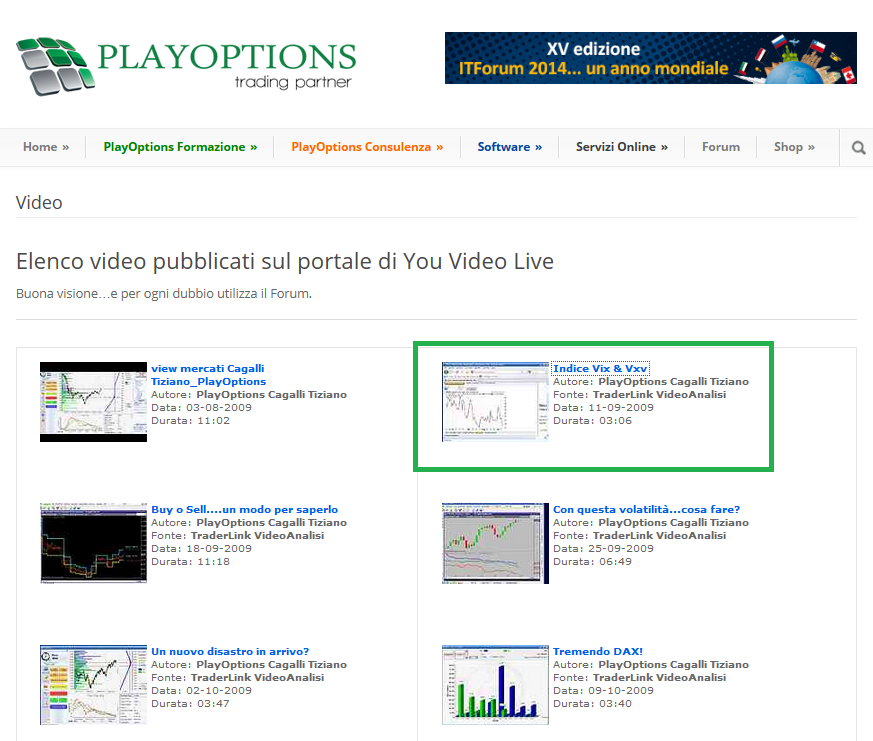873x741 pixels.
Task: Open the Shop menu
Action: click(x=794, y=147)
